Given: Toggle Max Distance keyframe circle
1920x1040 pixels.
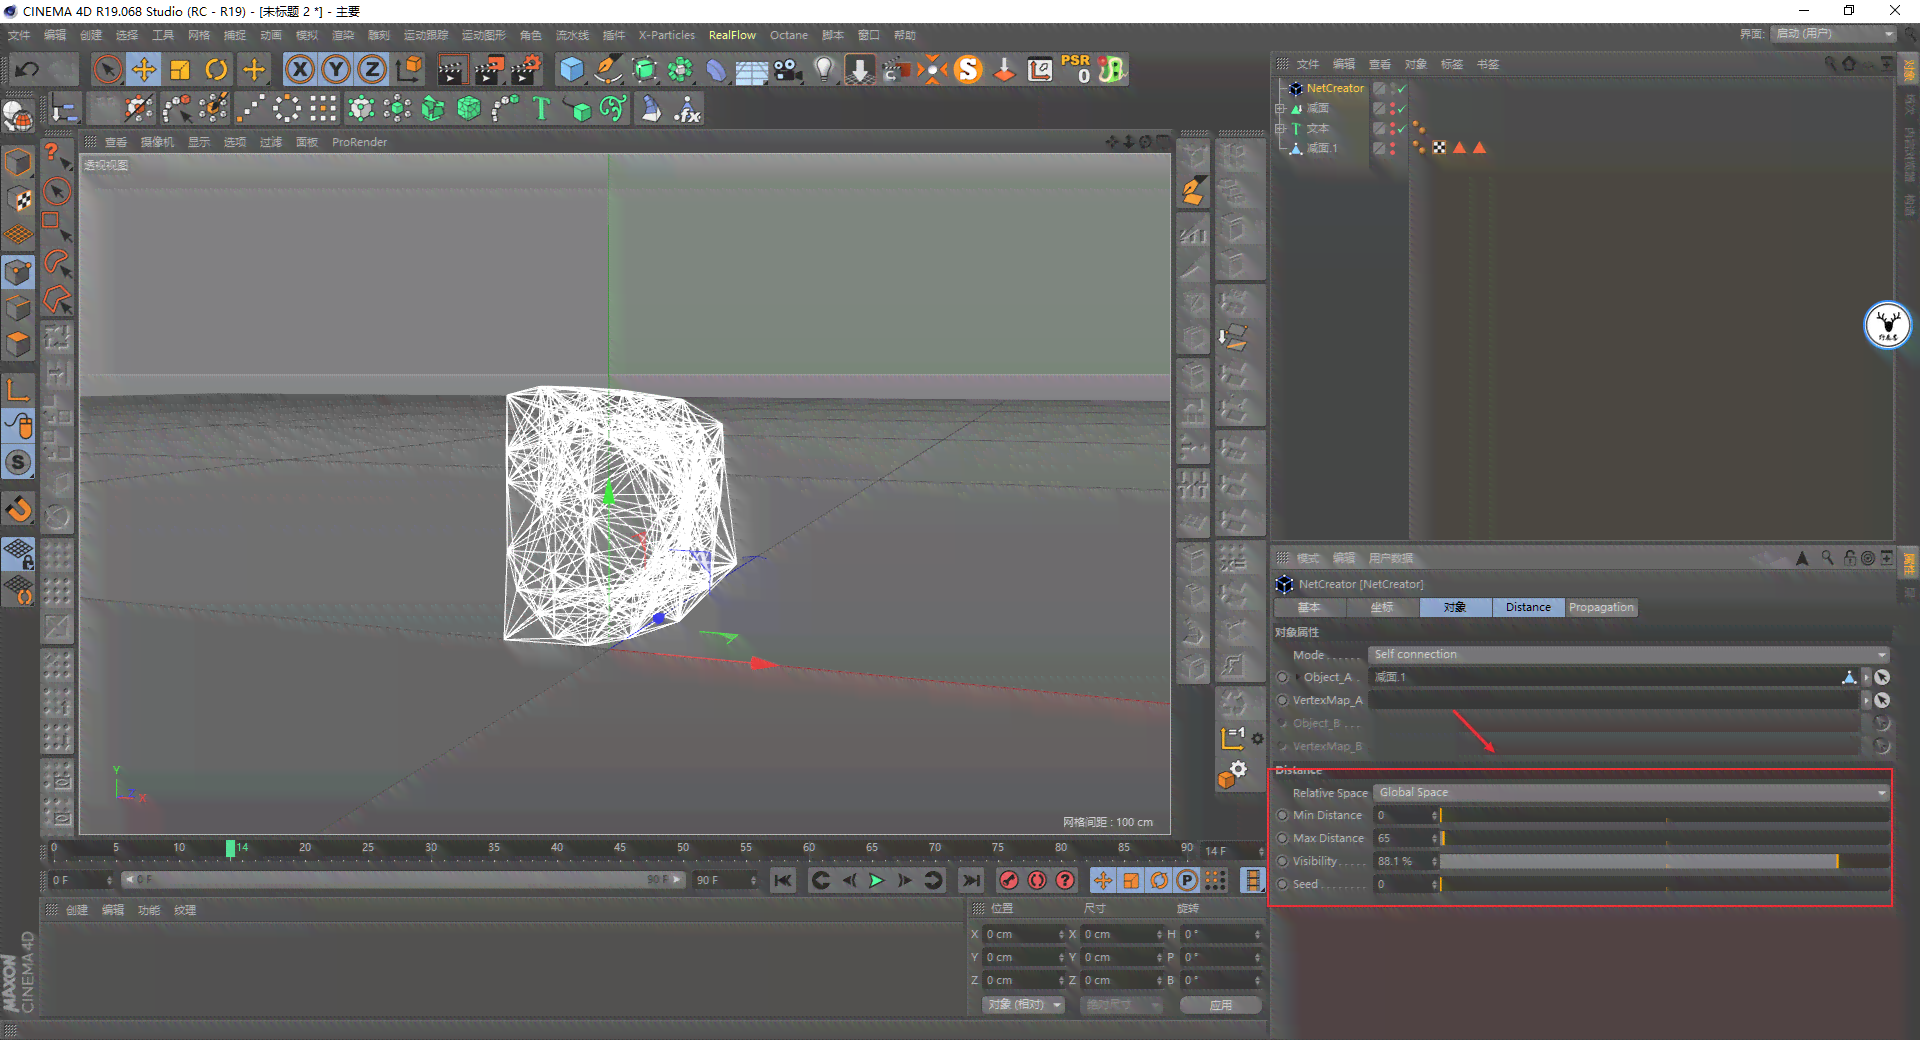Looking at the screenshot, I should click(1283, 838).
